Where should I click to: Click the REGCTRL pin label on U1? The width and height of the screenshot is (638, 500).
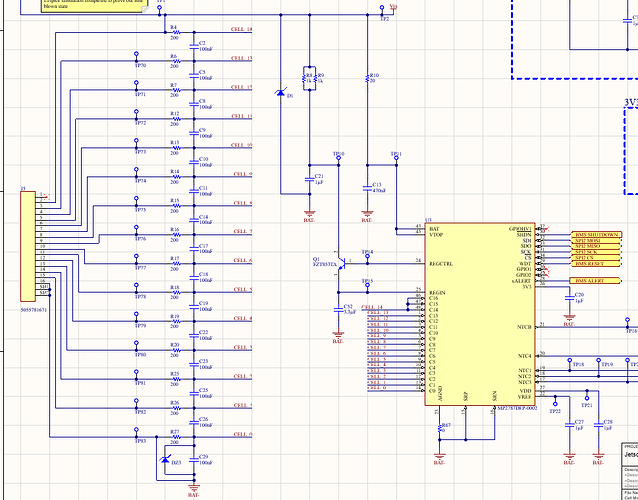point(441,264)
